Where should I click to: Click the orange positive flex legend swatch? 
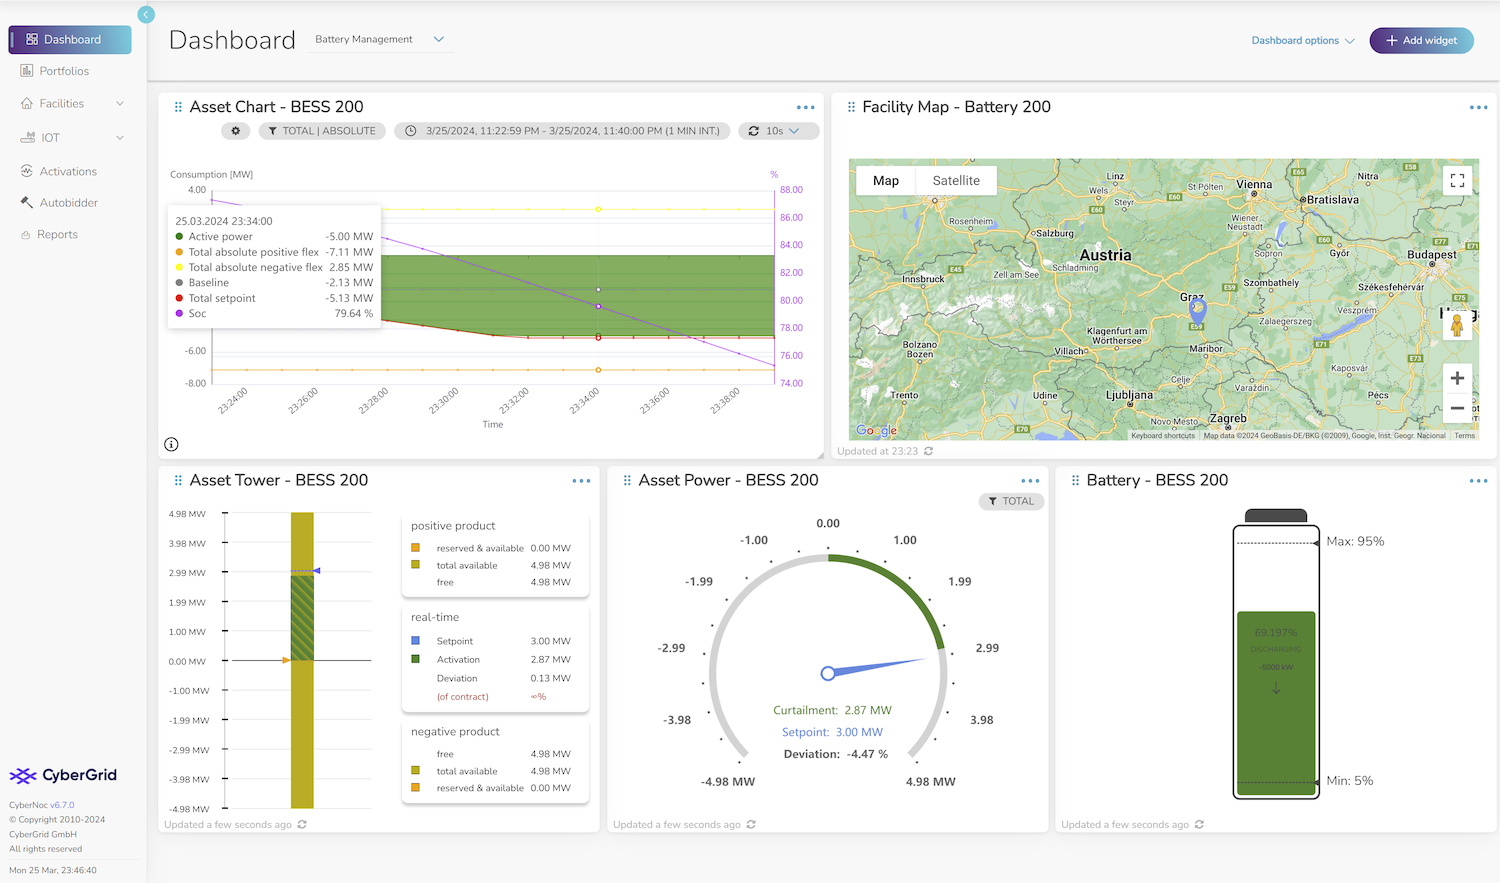click(x=179, y=252)
